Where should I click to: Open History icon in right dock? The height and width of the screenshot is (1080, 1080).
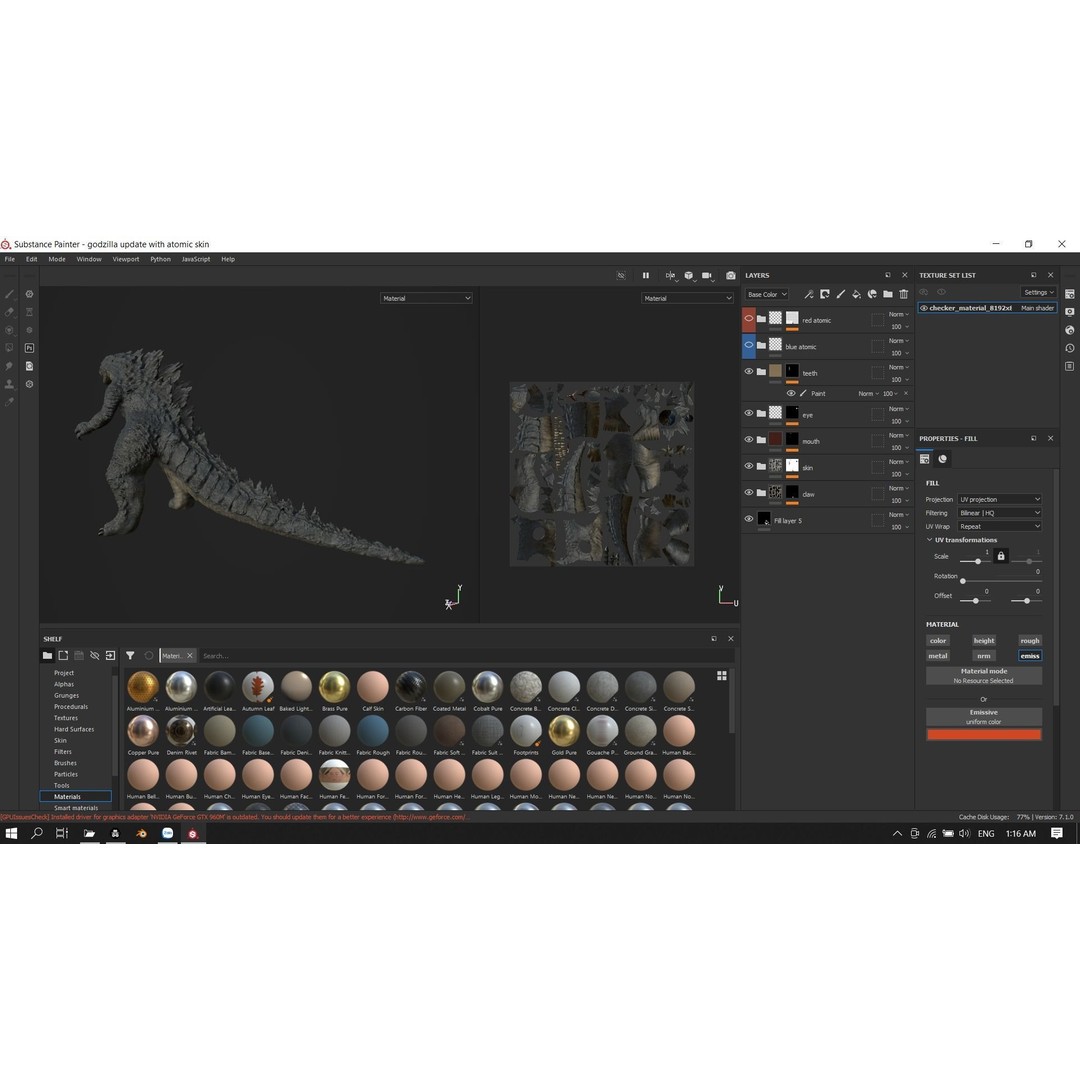coord(1070,348)
